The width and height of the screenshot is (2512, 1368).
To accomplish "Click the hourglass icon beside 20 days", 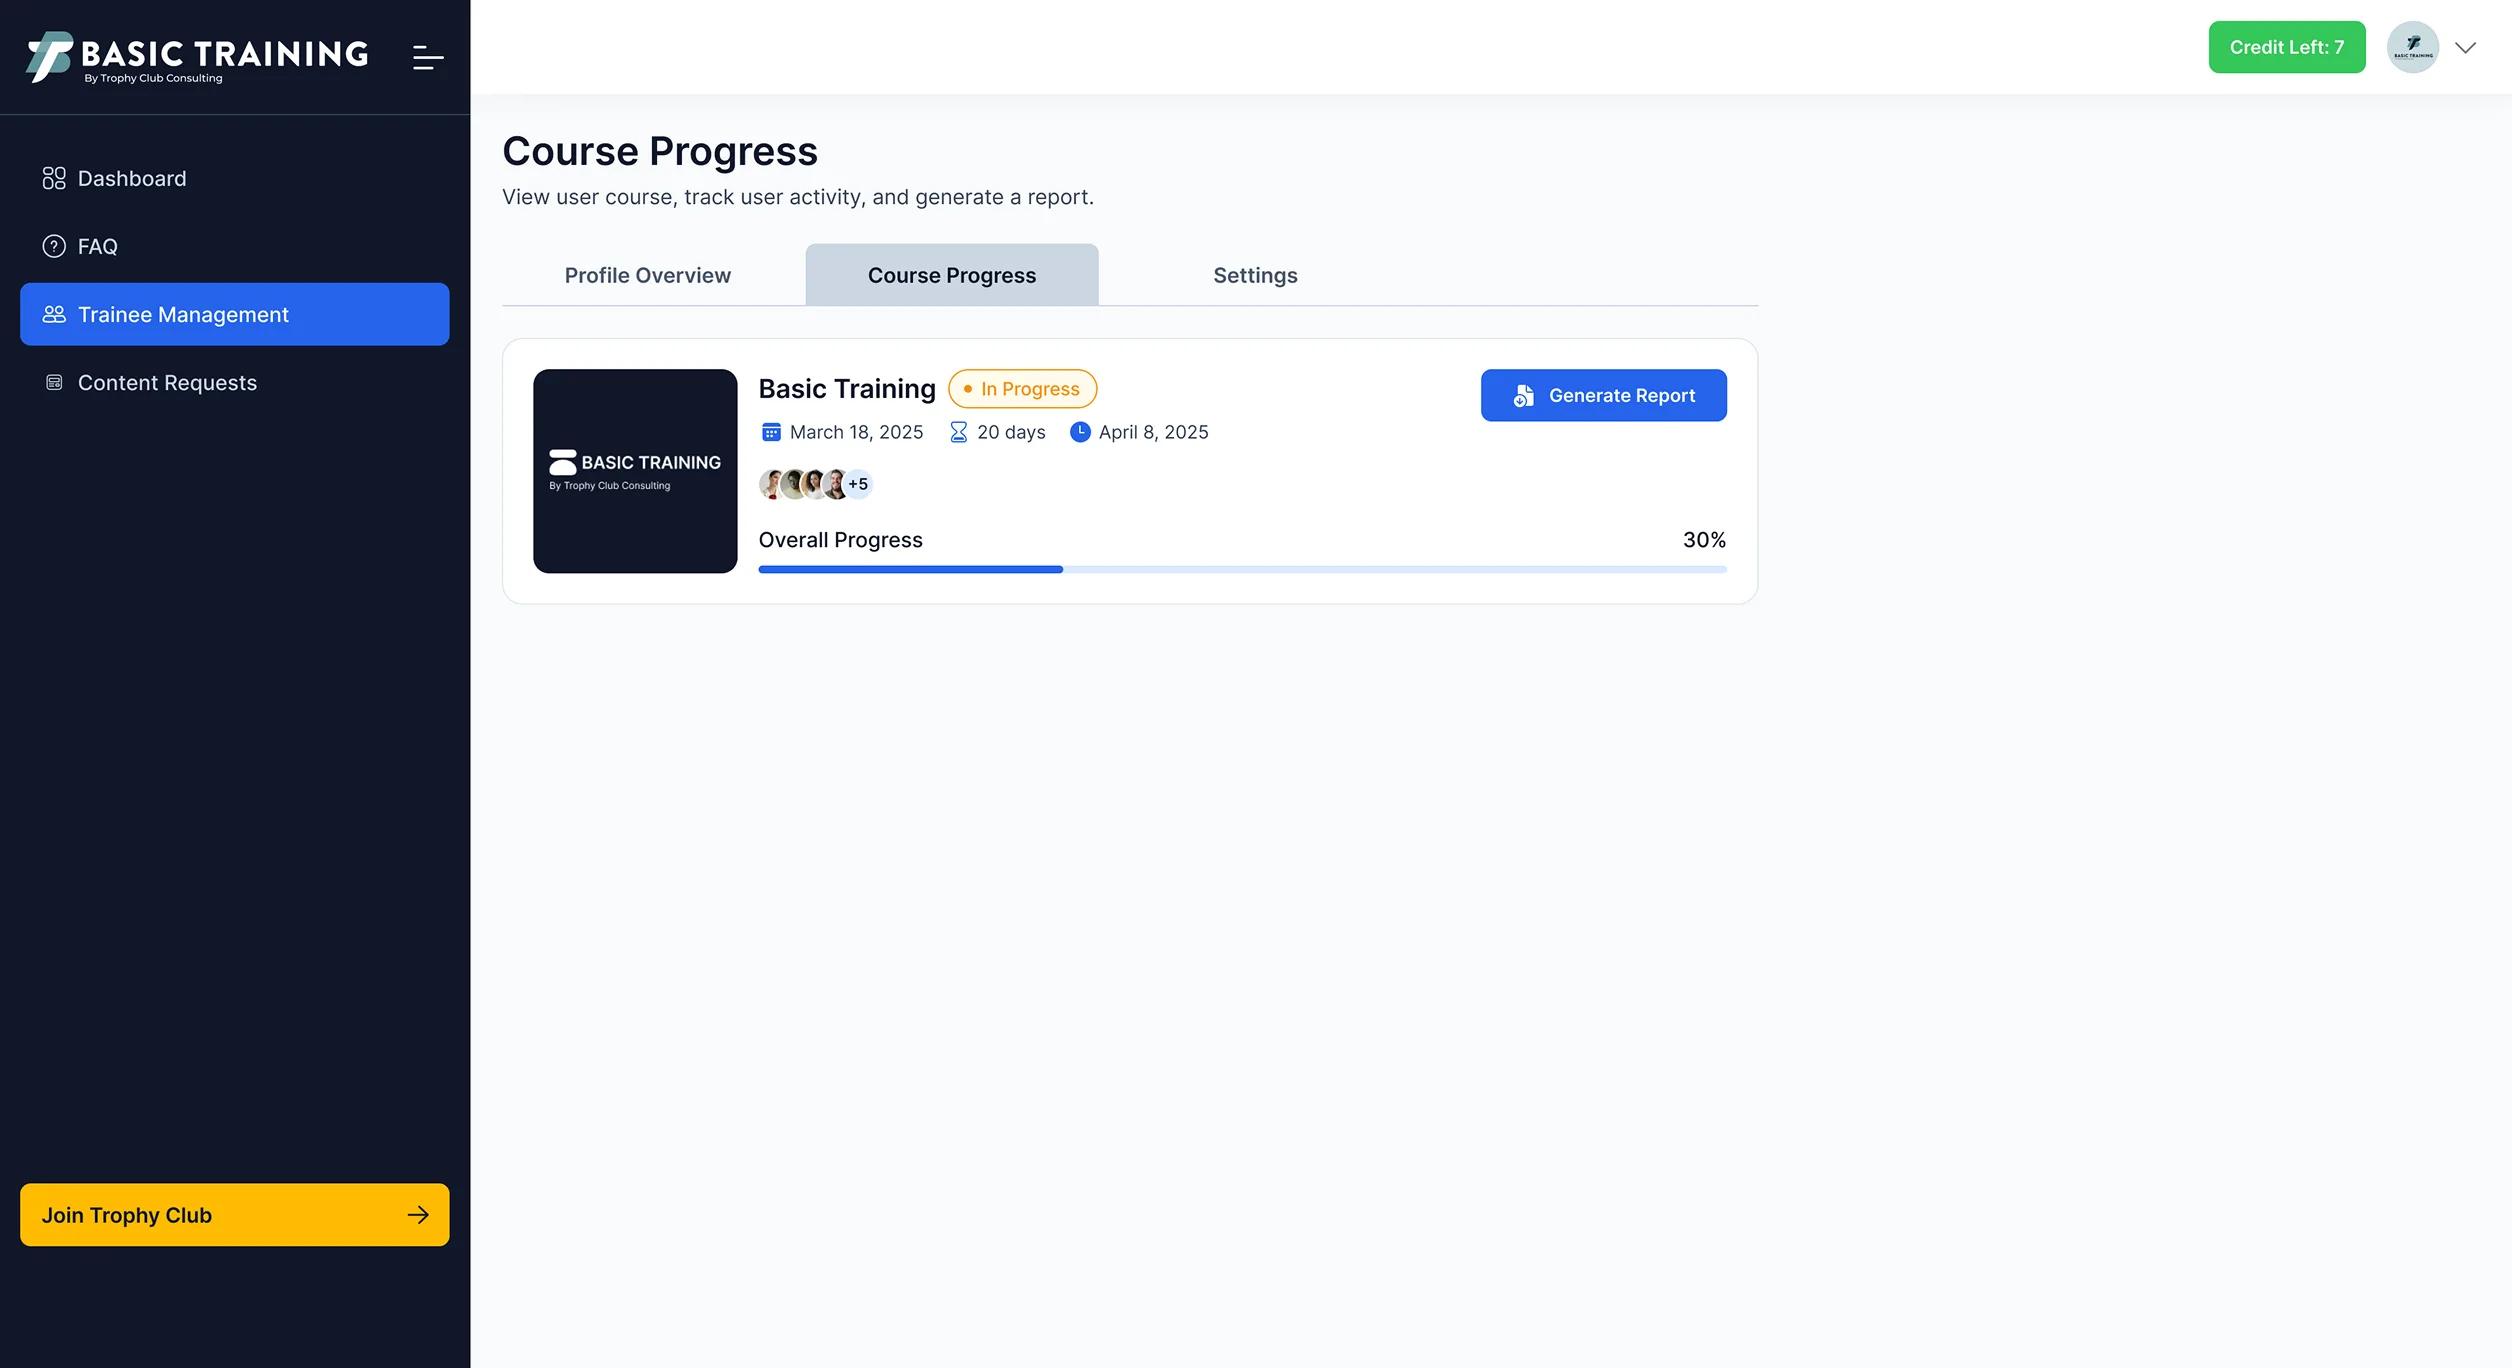I will point(958,432).
